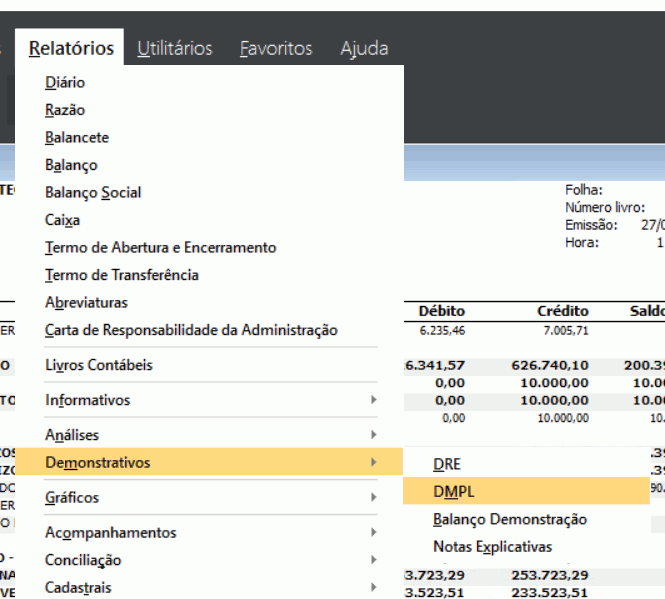Select the highlighted Demonstrativos entry
The image size is (665, 599).
[x=209, y=462]
